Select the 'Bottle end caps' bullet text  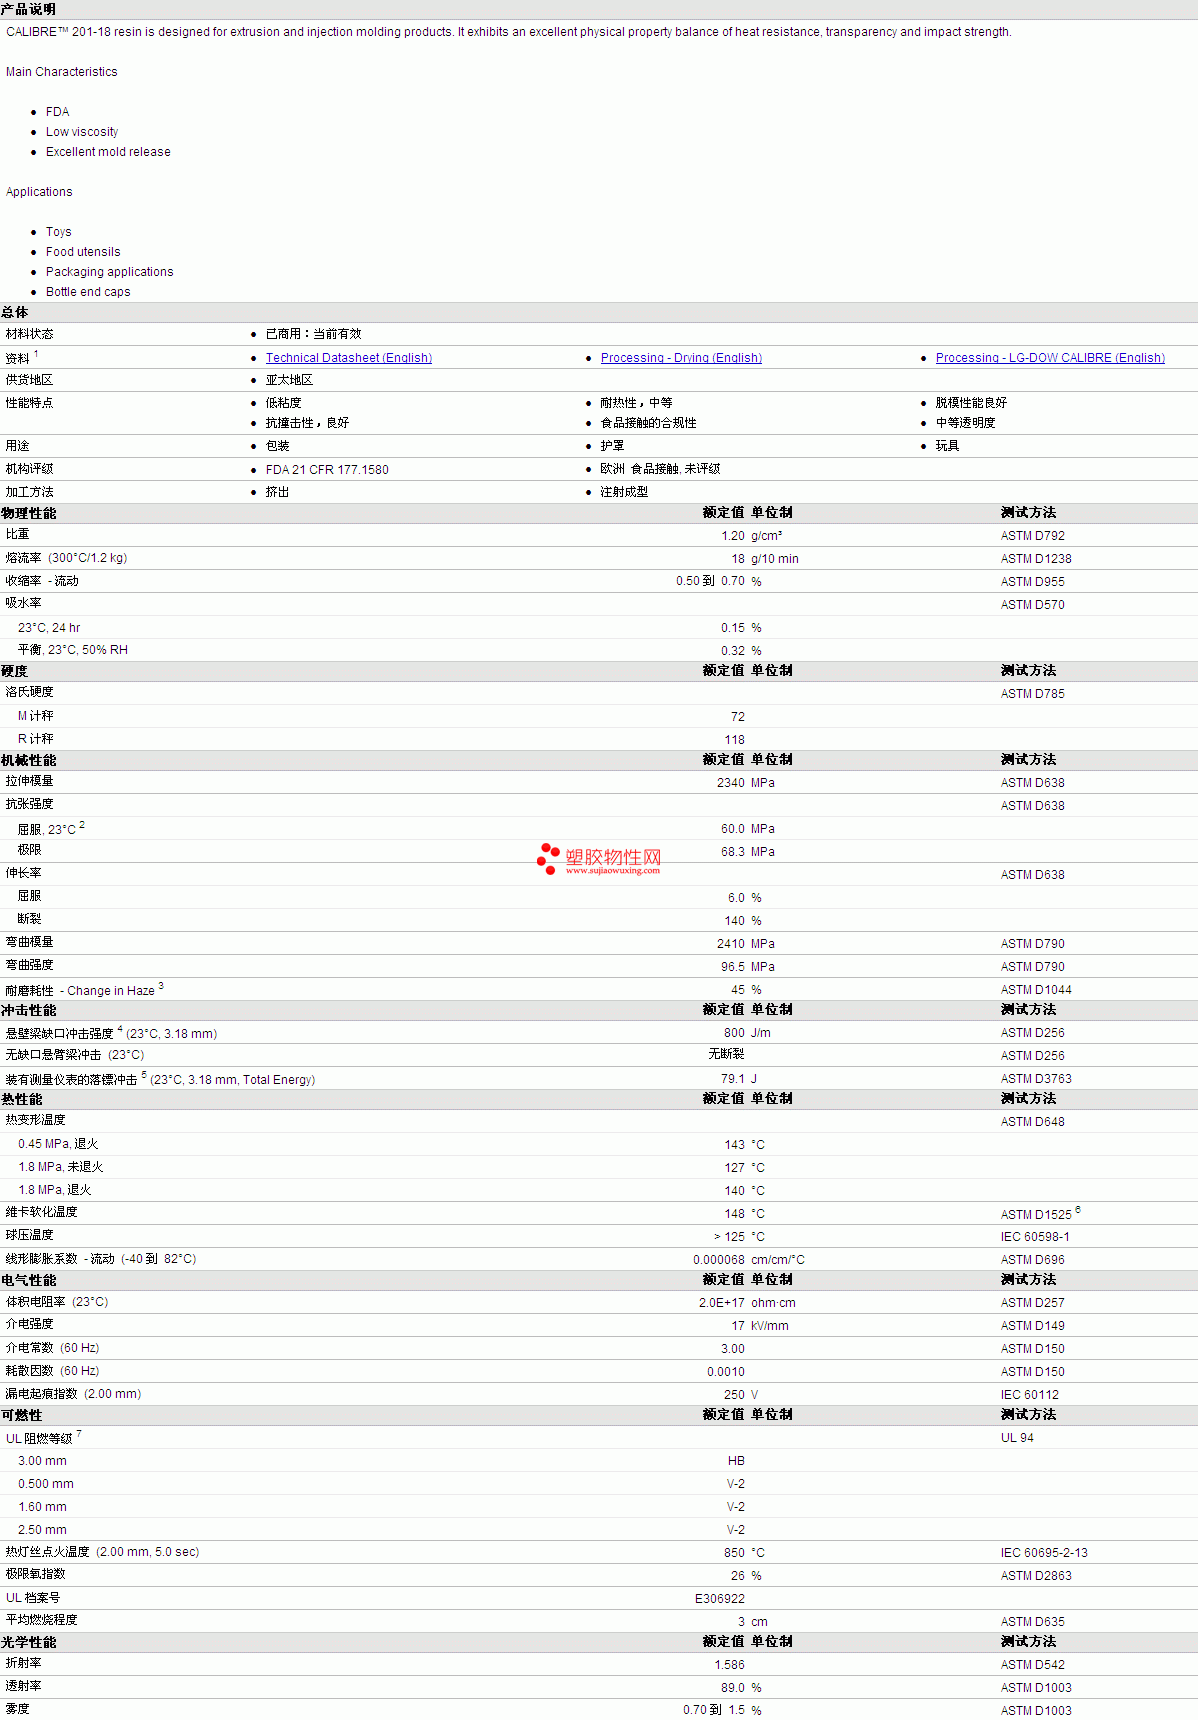88,292
